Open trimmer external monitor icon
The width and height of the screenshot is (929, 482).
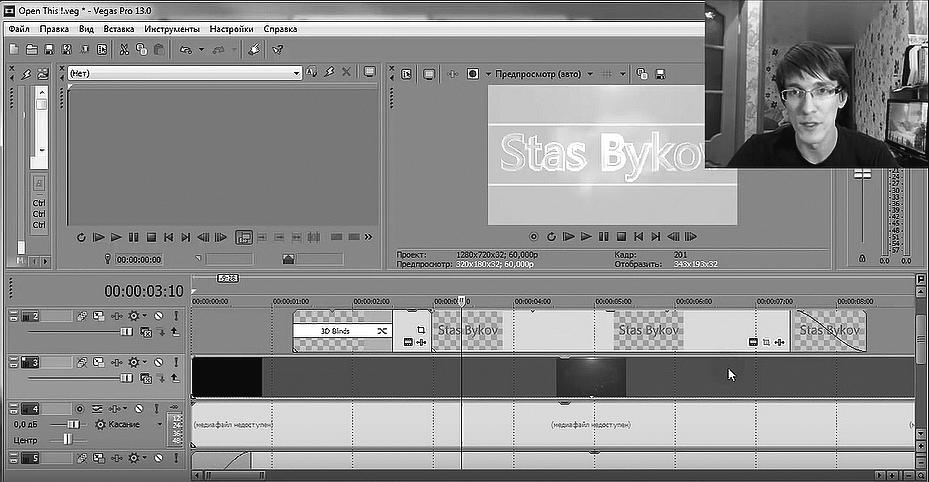pyautogui.click(x=370, y=72)
